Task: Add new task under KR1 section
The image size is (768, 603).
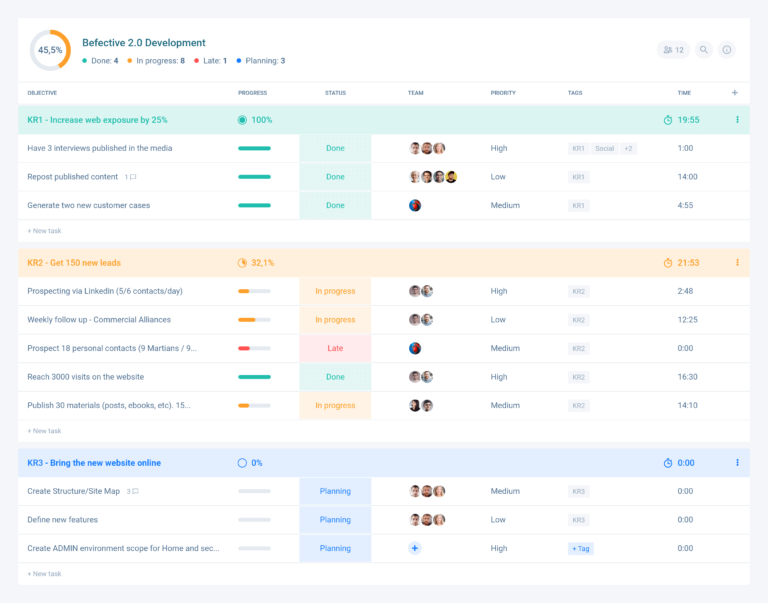Action: pos(44,231)
